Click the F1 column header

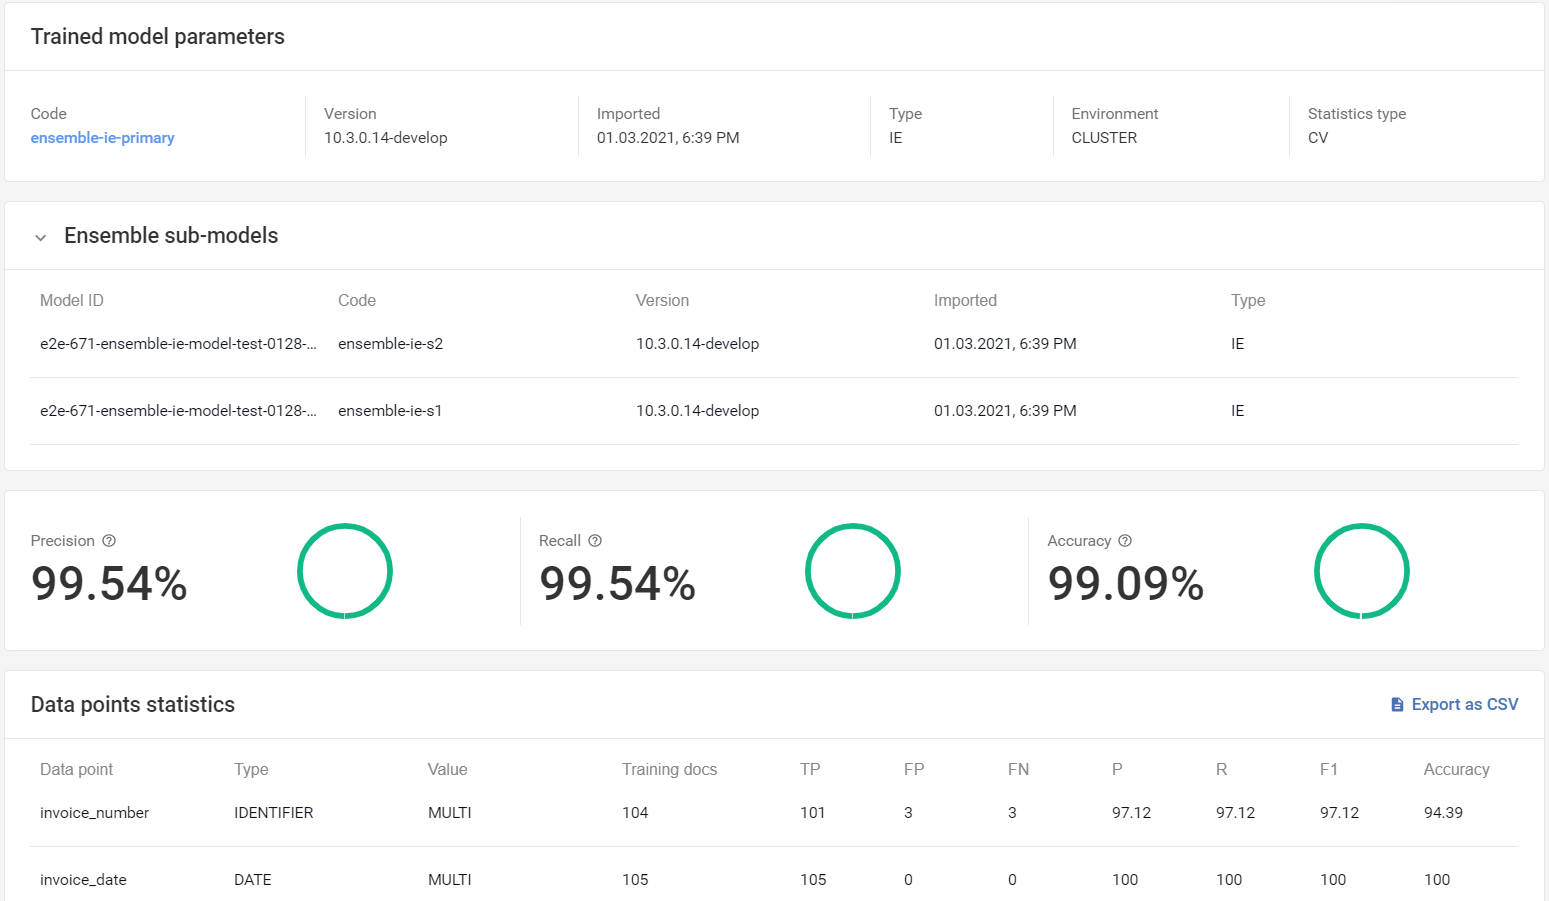[1329, 770]
